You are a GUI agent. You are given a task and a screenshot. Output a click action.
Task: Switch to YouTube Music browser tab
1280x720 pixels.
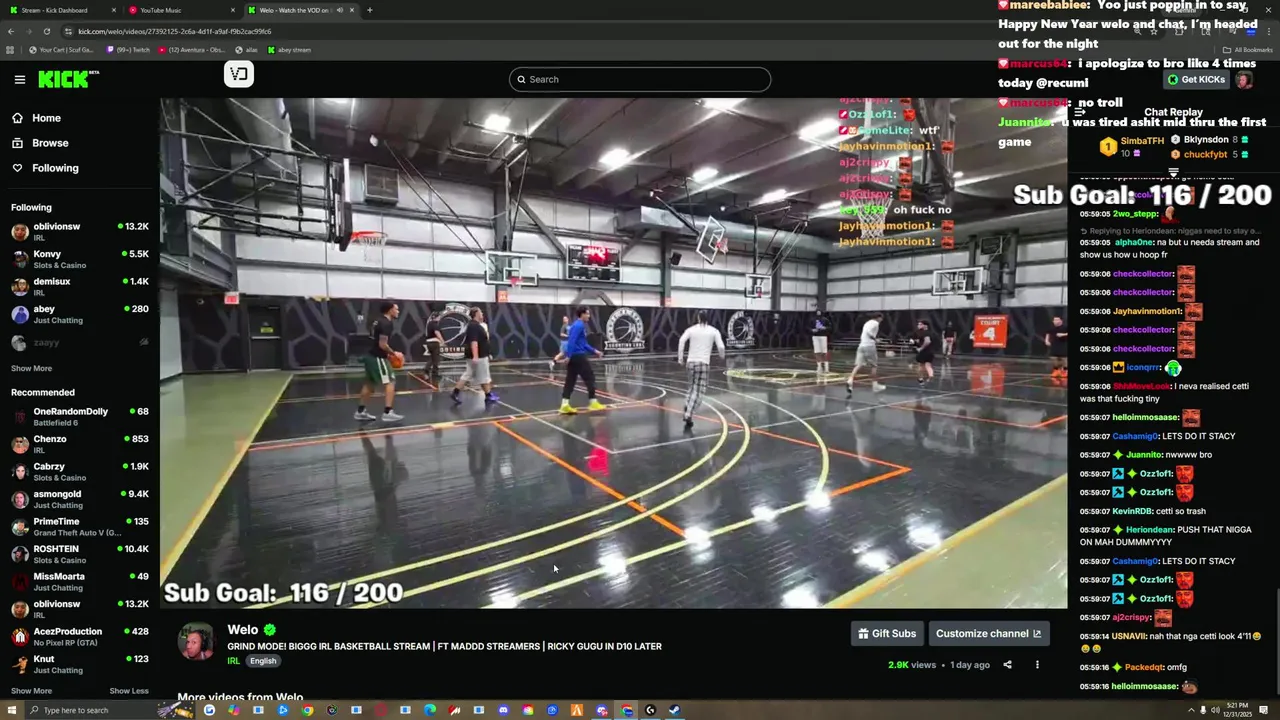[x=180, y=10]
